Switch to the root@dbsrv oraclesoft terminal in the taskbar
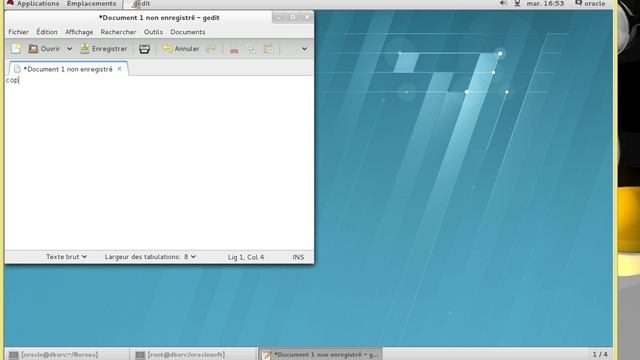This screenshot has width=640, height=360. [194, 355]
